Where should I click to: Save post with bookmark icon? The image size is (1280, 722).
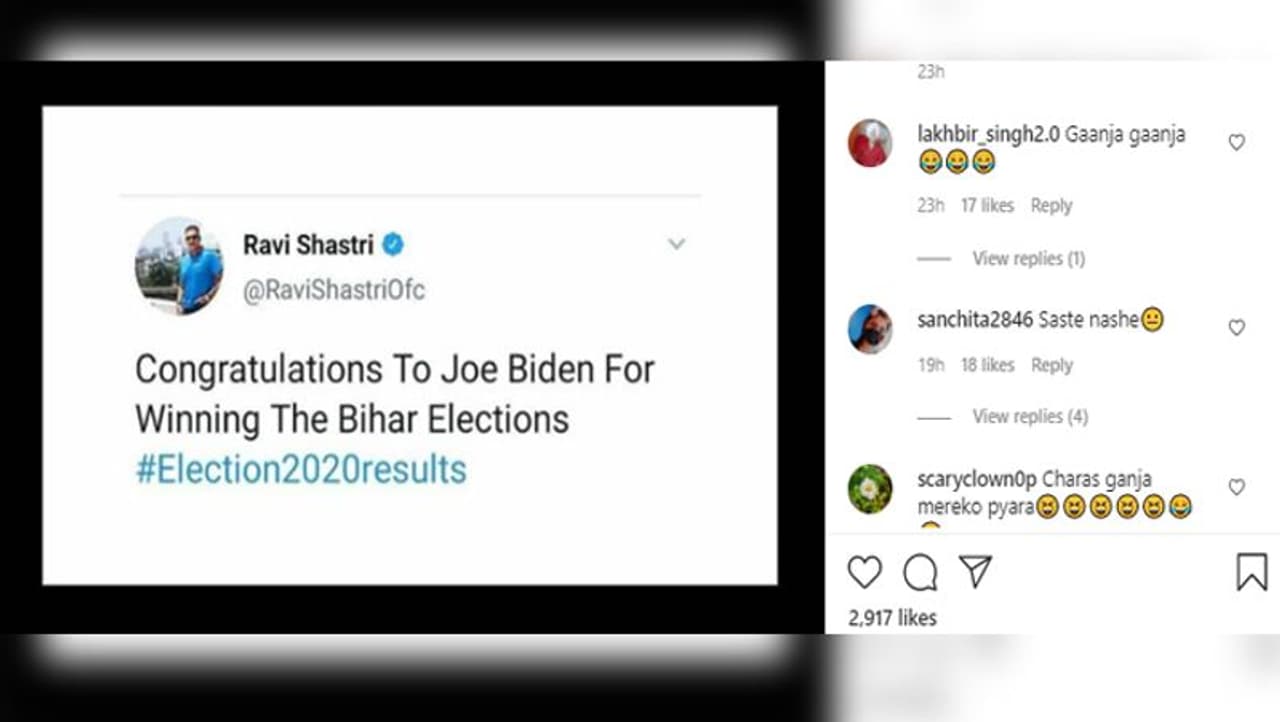coord(1251,573)
